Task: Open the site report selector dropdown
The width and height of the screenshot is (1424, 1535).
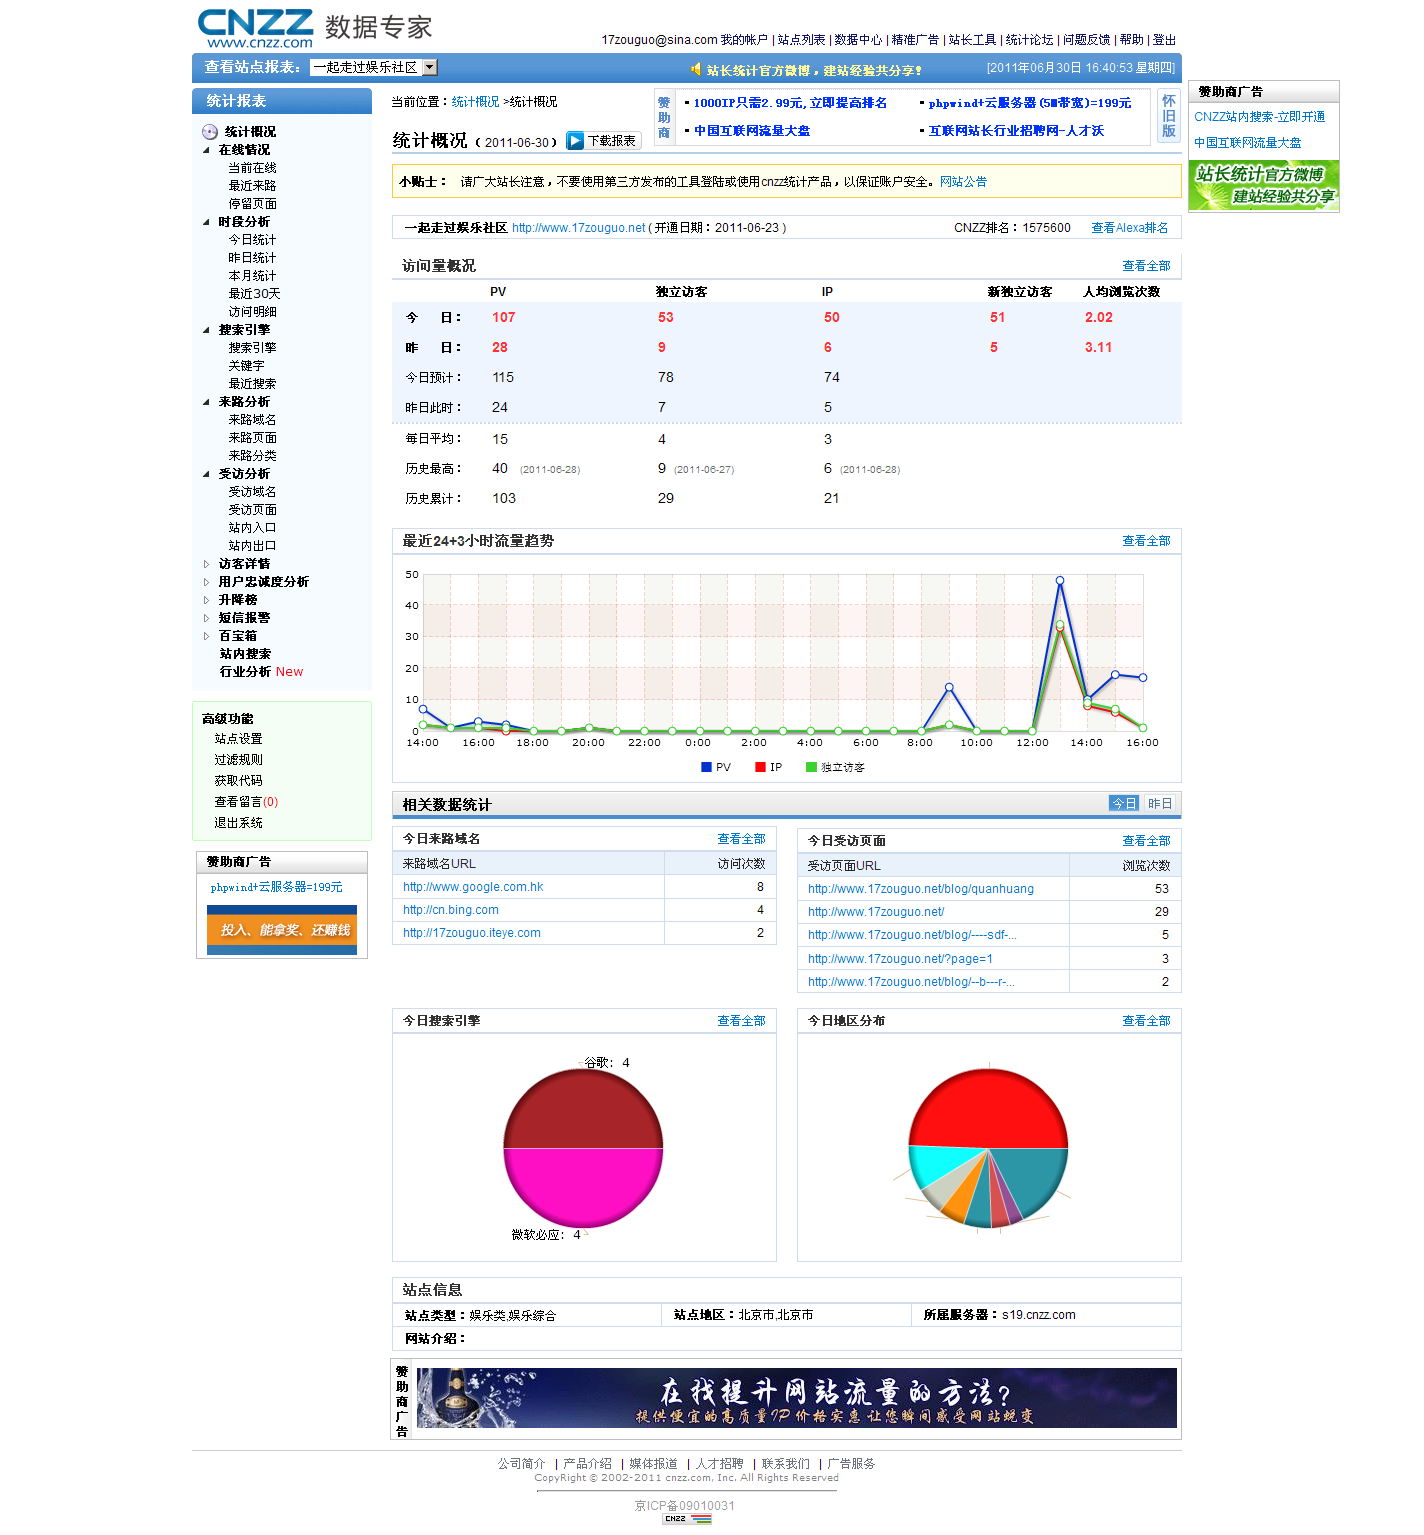Action: pos(374,68)
